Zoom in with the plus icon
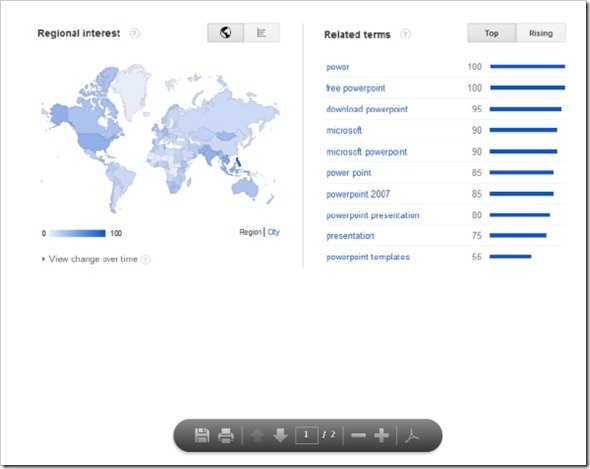The height and width of the screenshot is (469, 590). click(381, 435)
